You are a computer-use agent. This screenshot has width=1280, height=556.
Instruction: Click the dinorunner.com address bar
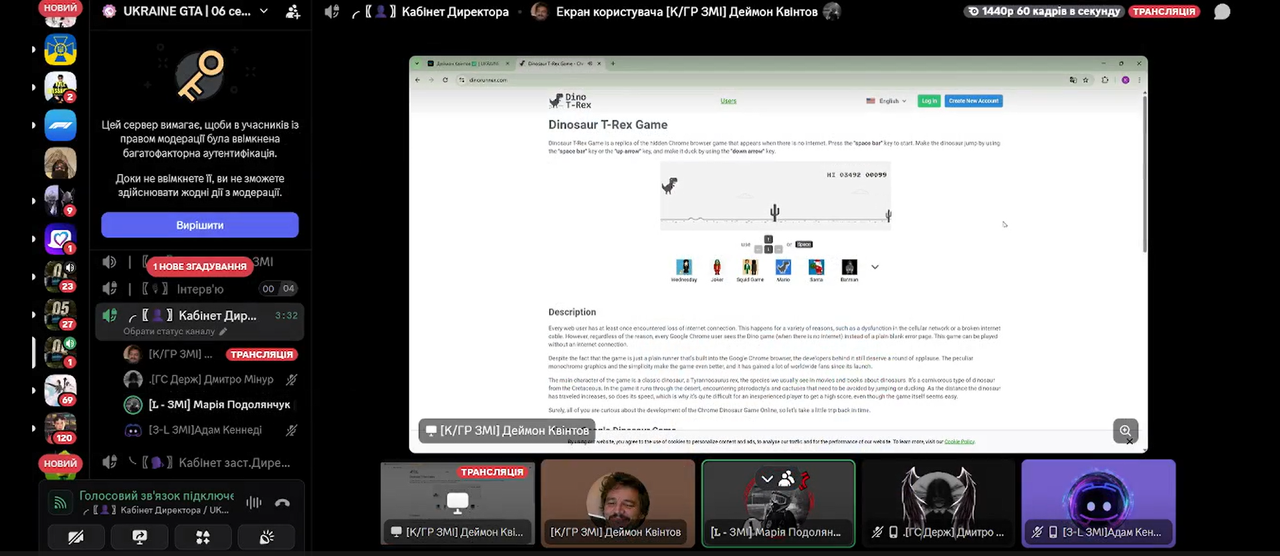(x=760, y=80)
